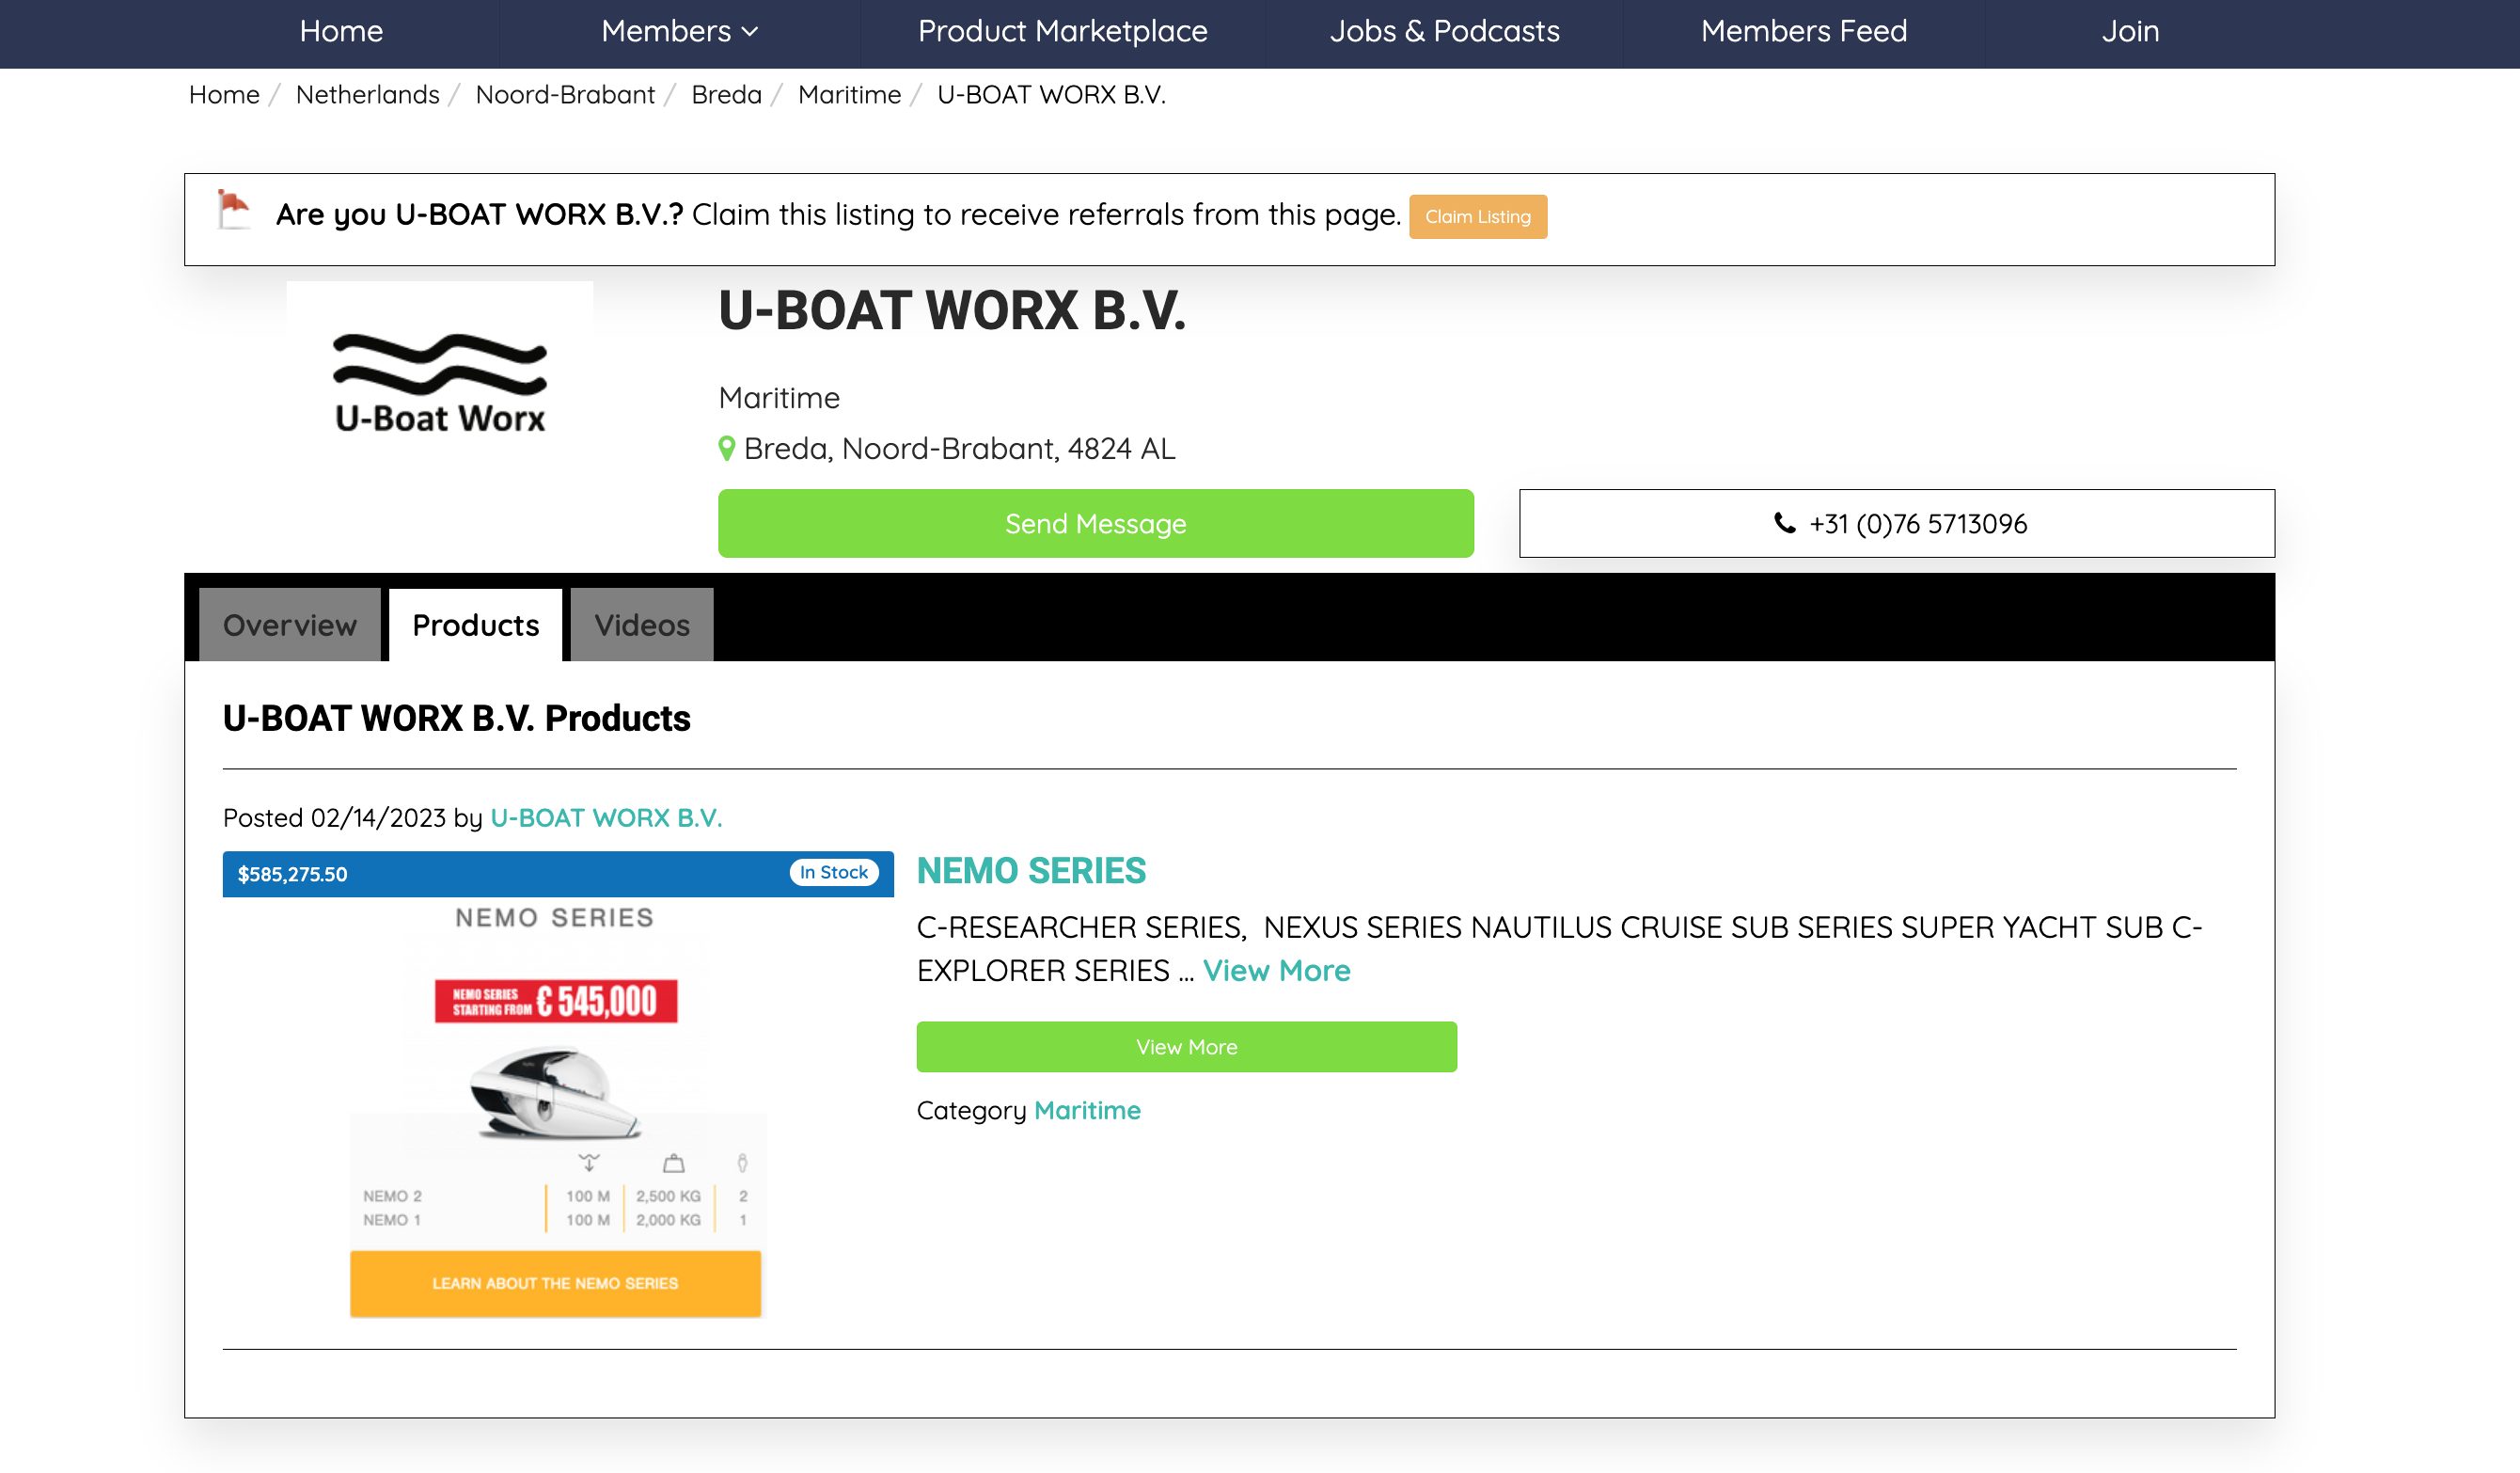2520x1473 pixels.
Task: Go to Home in the breadcrumb
Action: coord(224,94)
